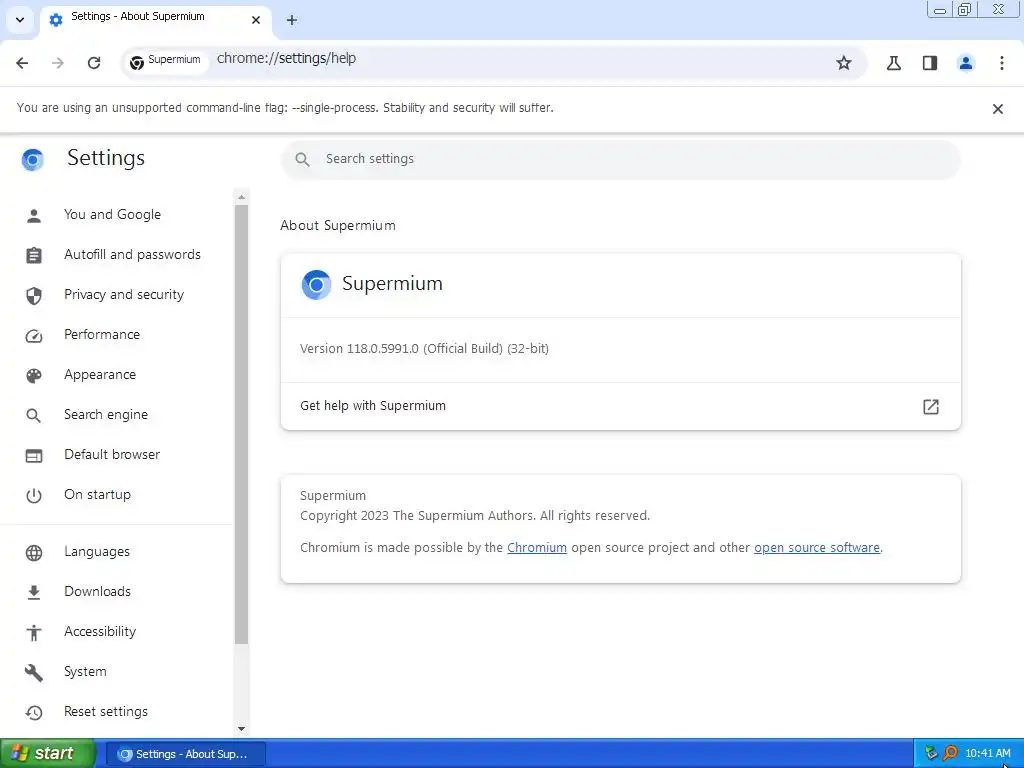Go back with the browser back arrow
Screen dimensions: 1024x768
[x=22, y=63]
